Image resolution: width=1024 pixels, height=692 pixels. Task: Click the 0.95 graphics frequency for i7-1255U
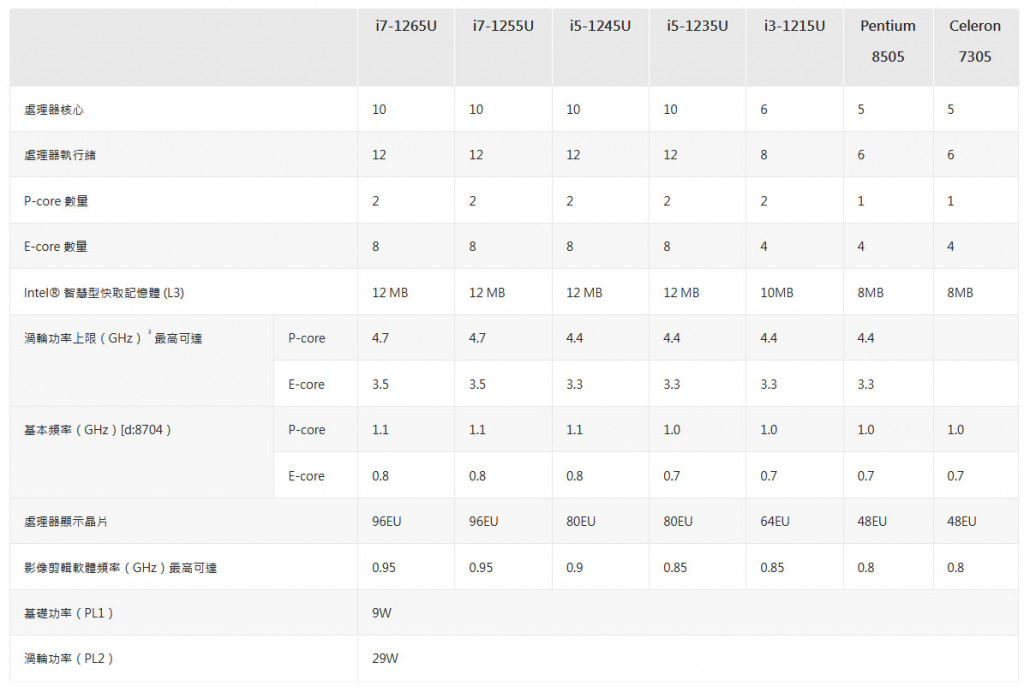(481, 567)
